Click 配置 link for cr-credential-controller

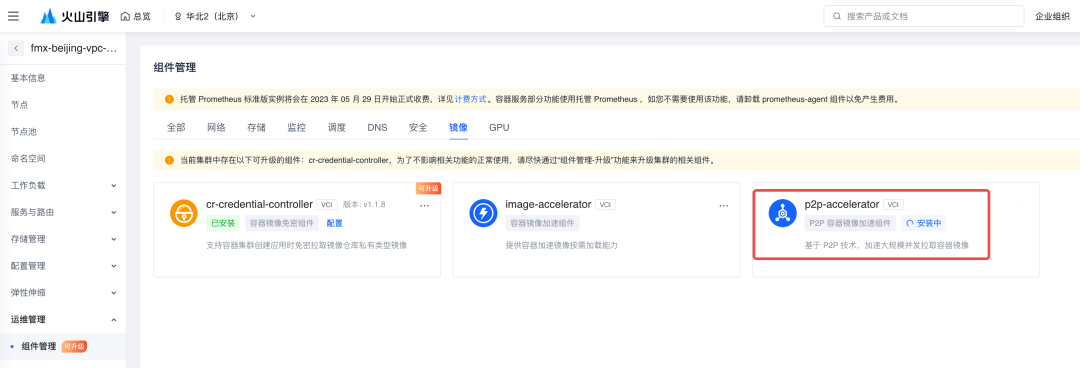(335, 223)
